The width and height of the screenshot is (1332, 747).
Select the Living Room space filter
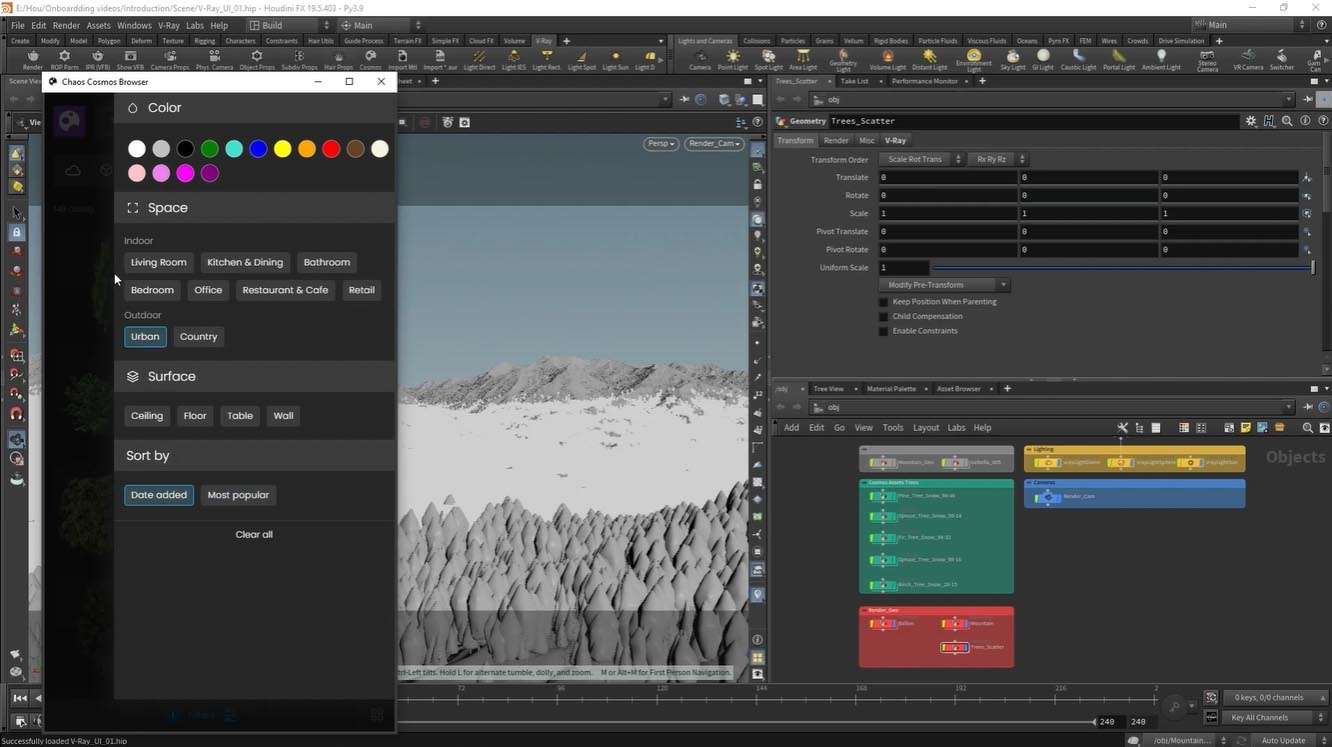[x=158, y=262]
